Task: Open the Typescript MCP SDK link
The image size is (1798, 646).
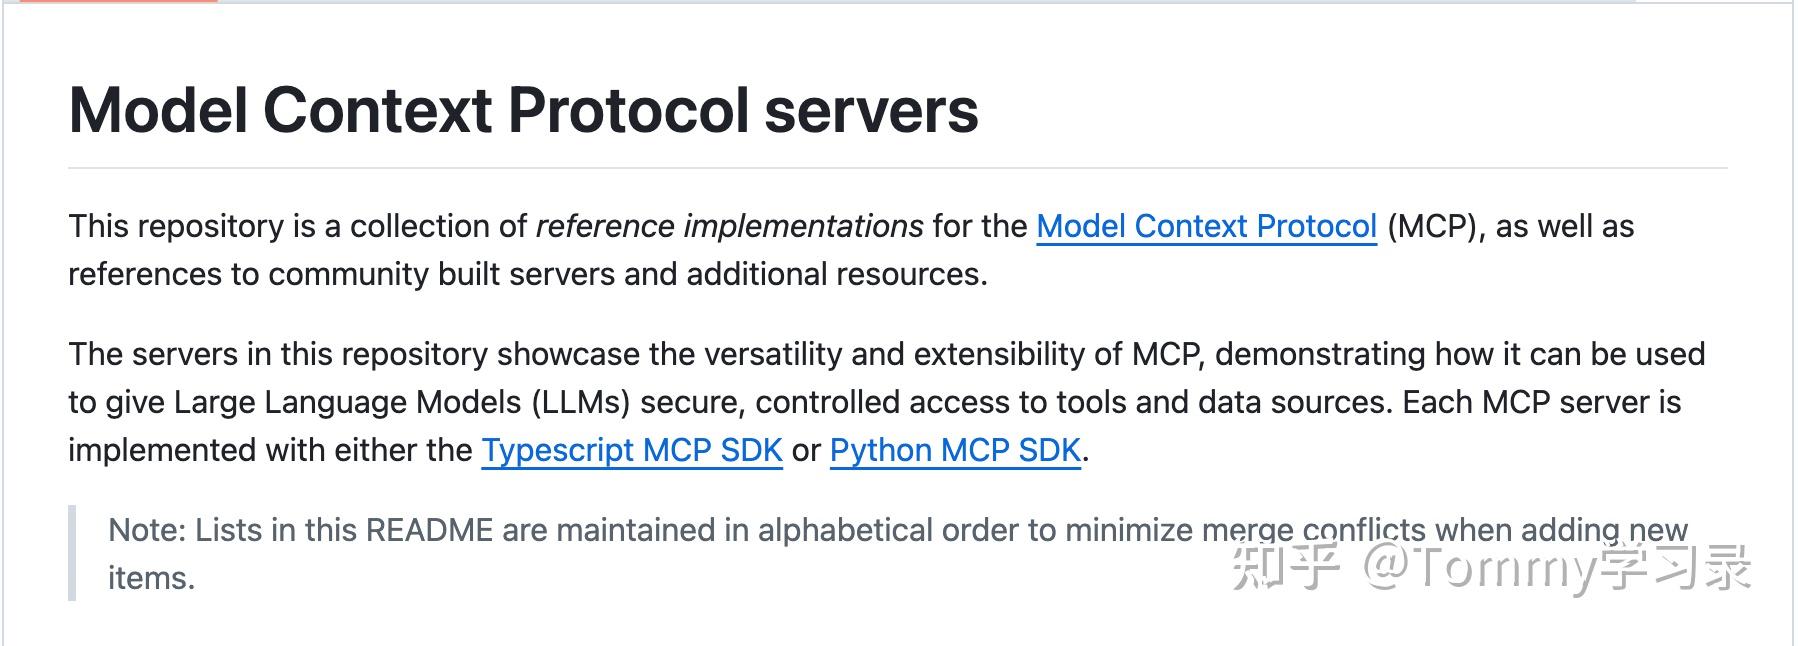Action: pos(632,450)
